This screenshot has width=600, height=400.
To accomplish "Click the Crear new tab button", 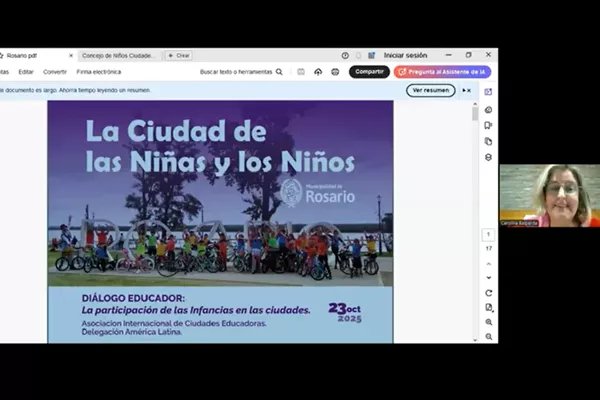I will pyautogui.click(x=179, y=56).
